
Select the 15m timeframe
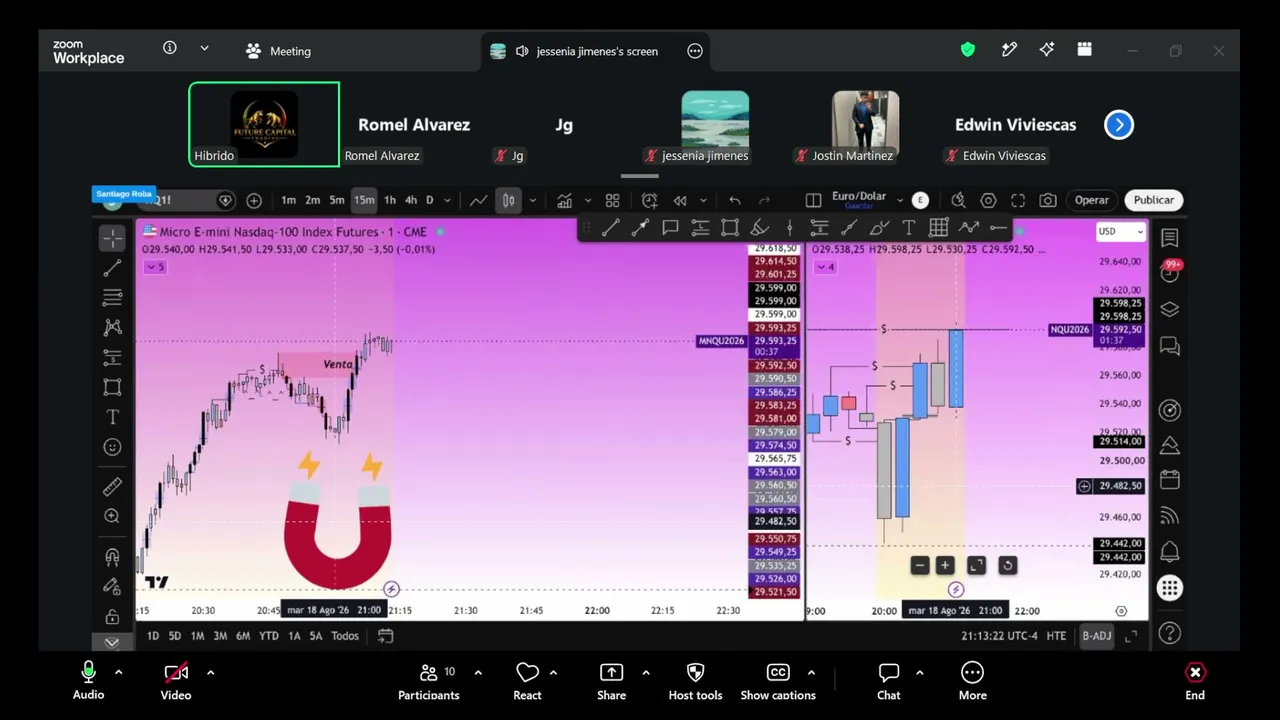364,200
